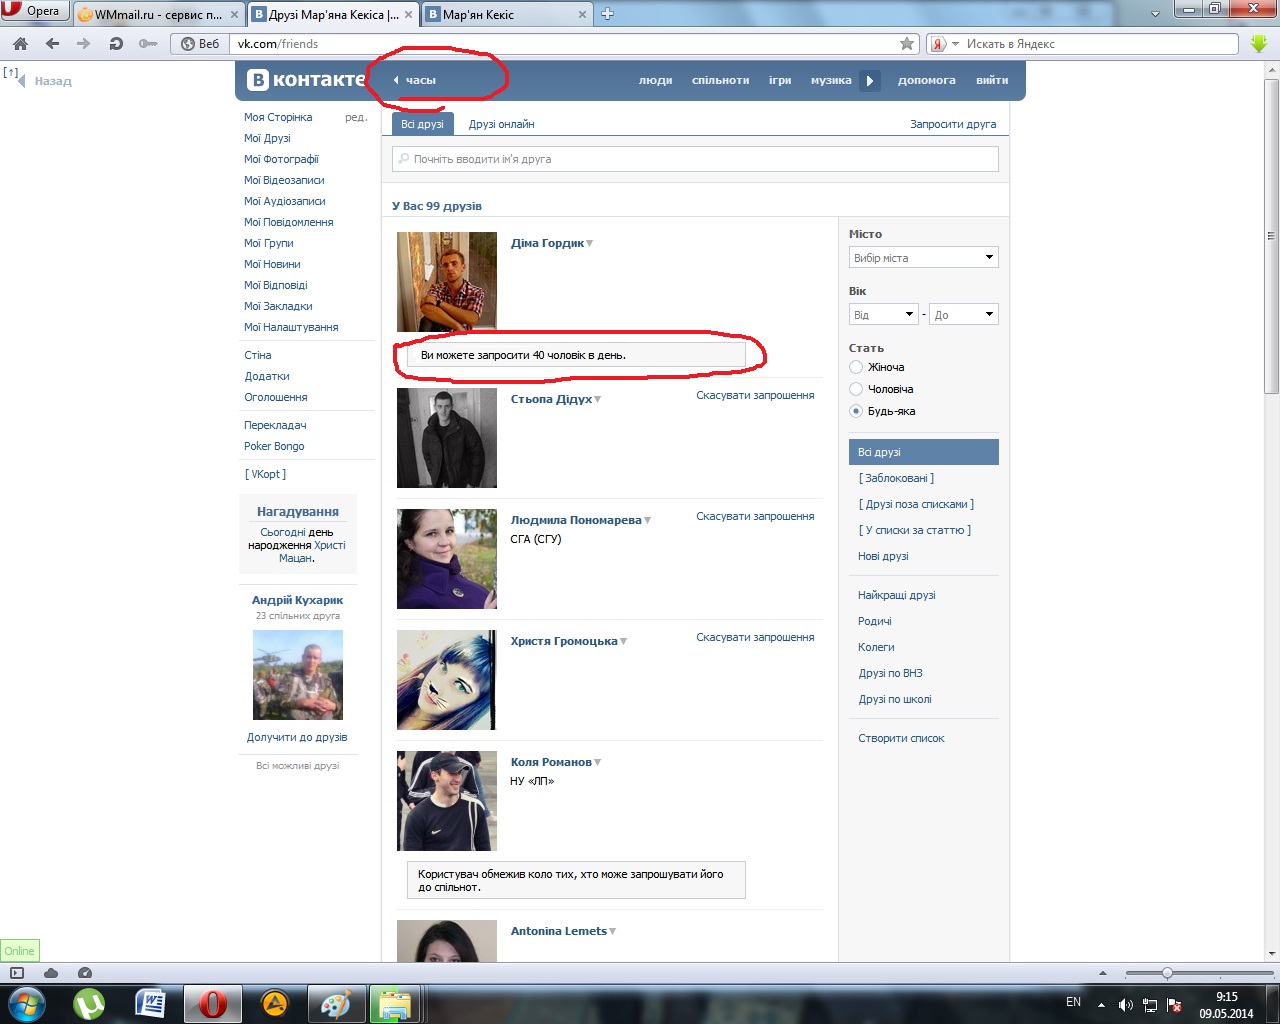Click the music player play button in header
Viewport: 1280px width, 1024px height.
(870, 81)
